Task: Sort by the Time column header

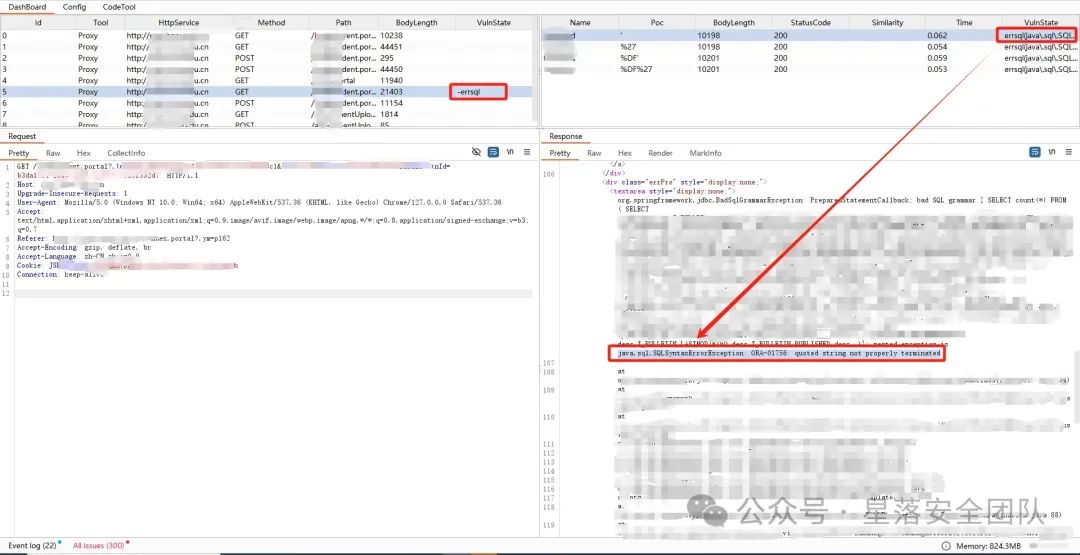Action: pos(964,23)
